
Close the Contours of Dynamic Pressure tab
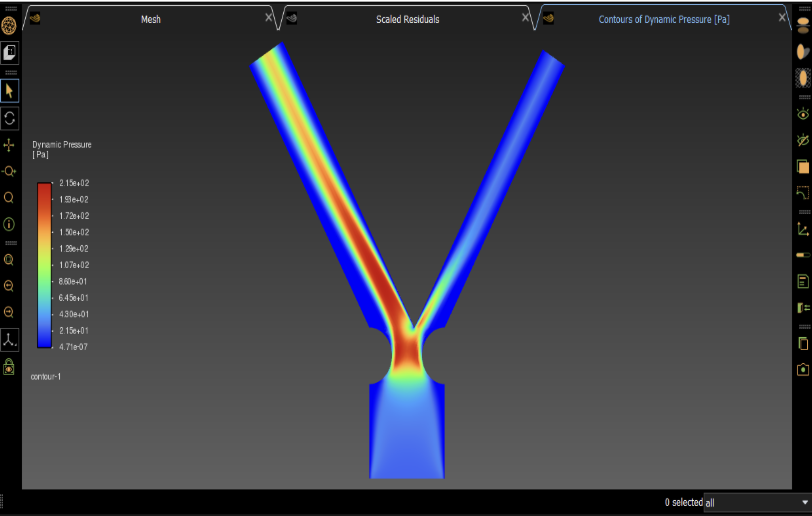pyautogui.click(x=782, y=17)
